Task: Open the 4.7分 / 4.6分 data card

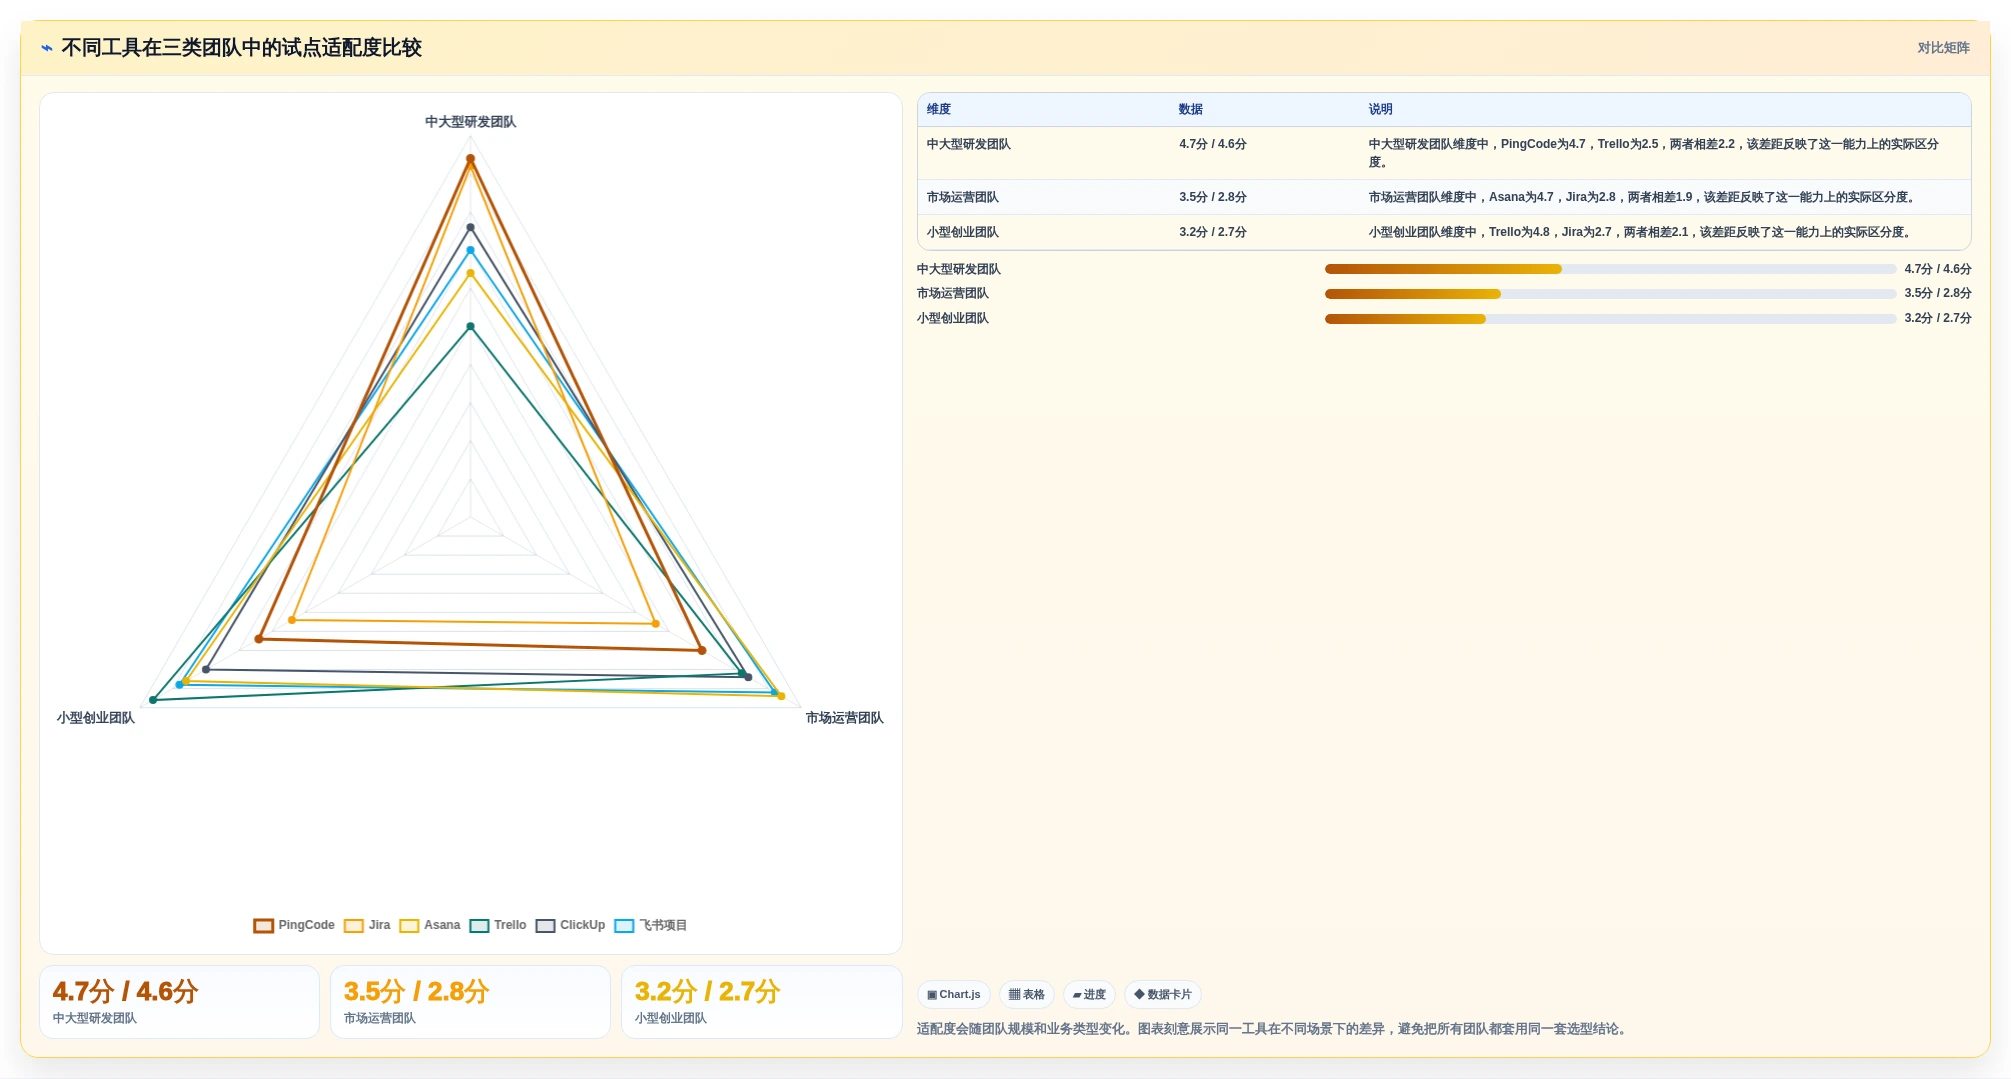Action: coord(179,1002)
